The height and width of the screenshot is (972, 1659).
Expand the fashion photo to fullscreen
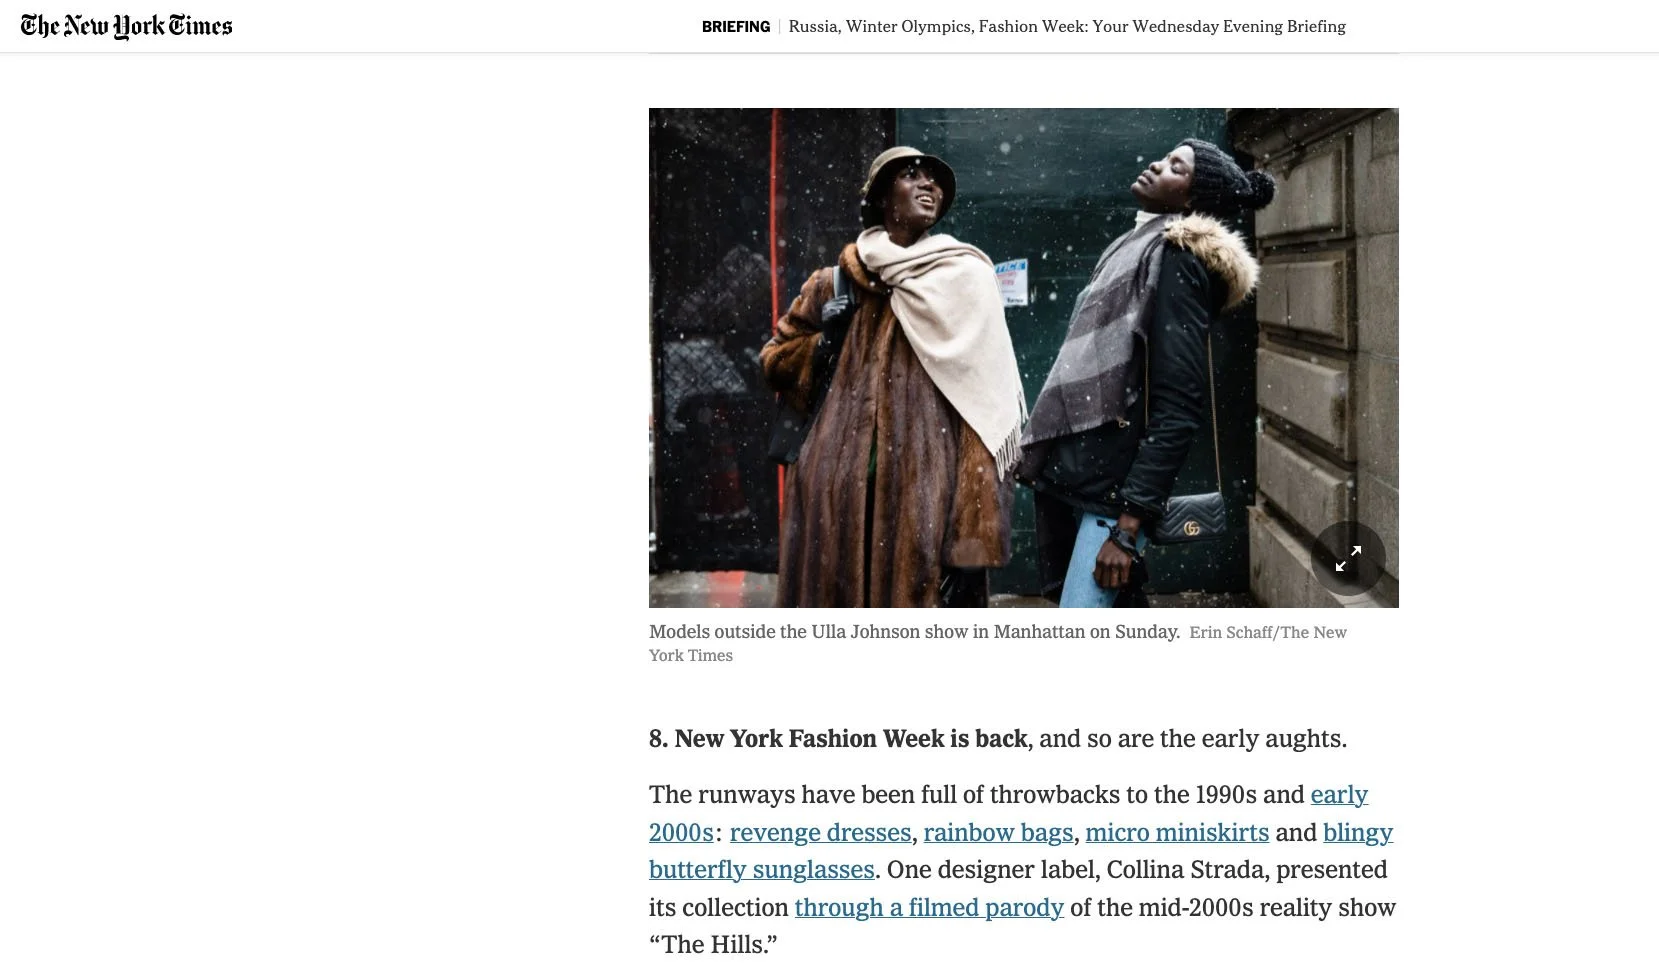[1348, 558]
